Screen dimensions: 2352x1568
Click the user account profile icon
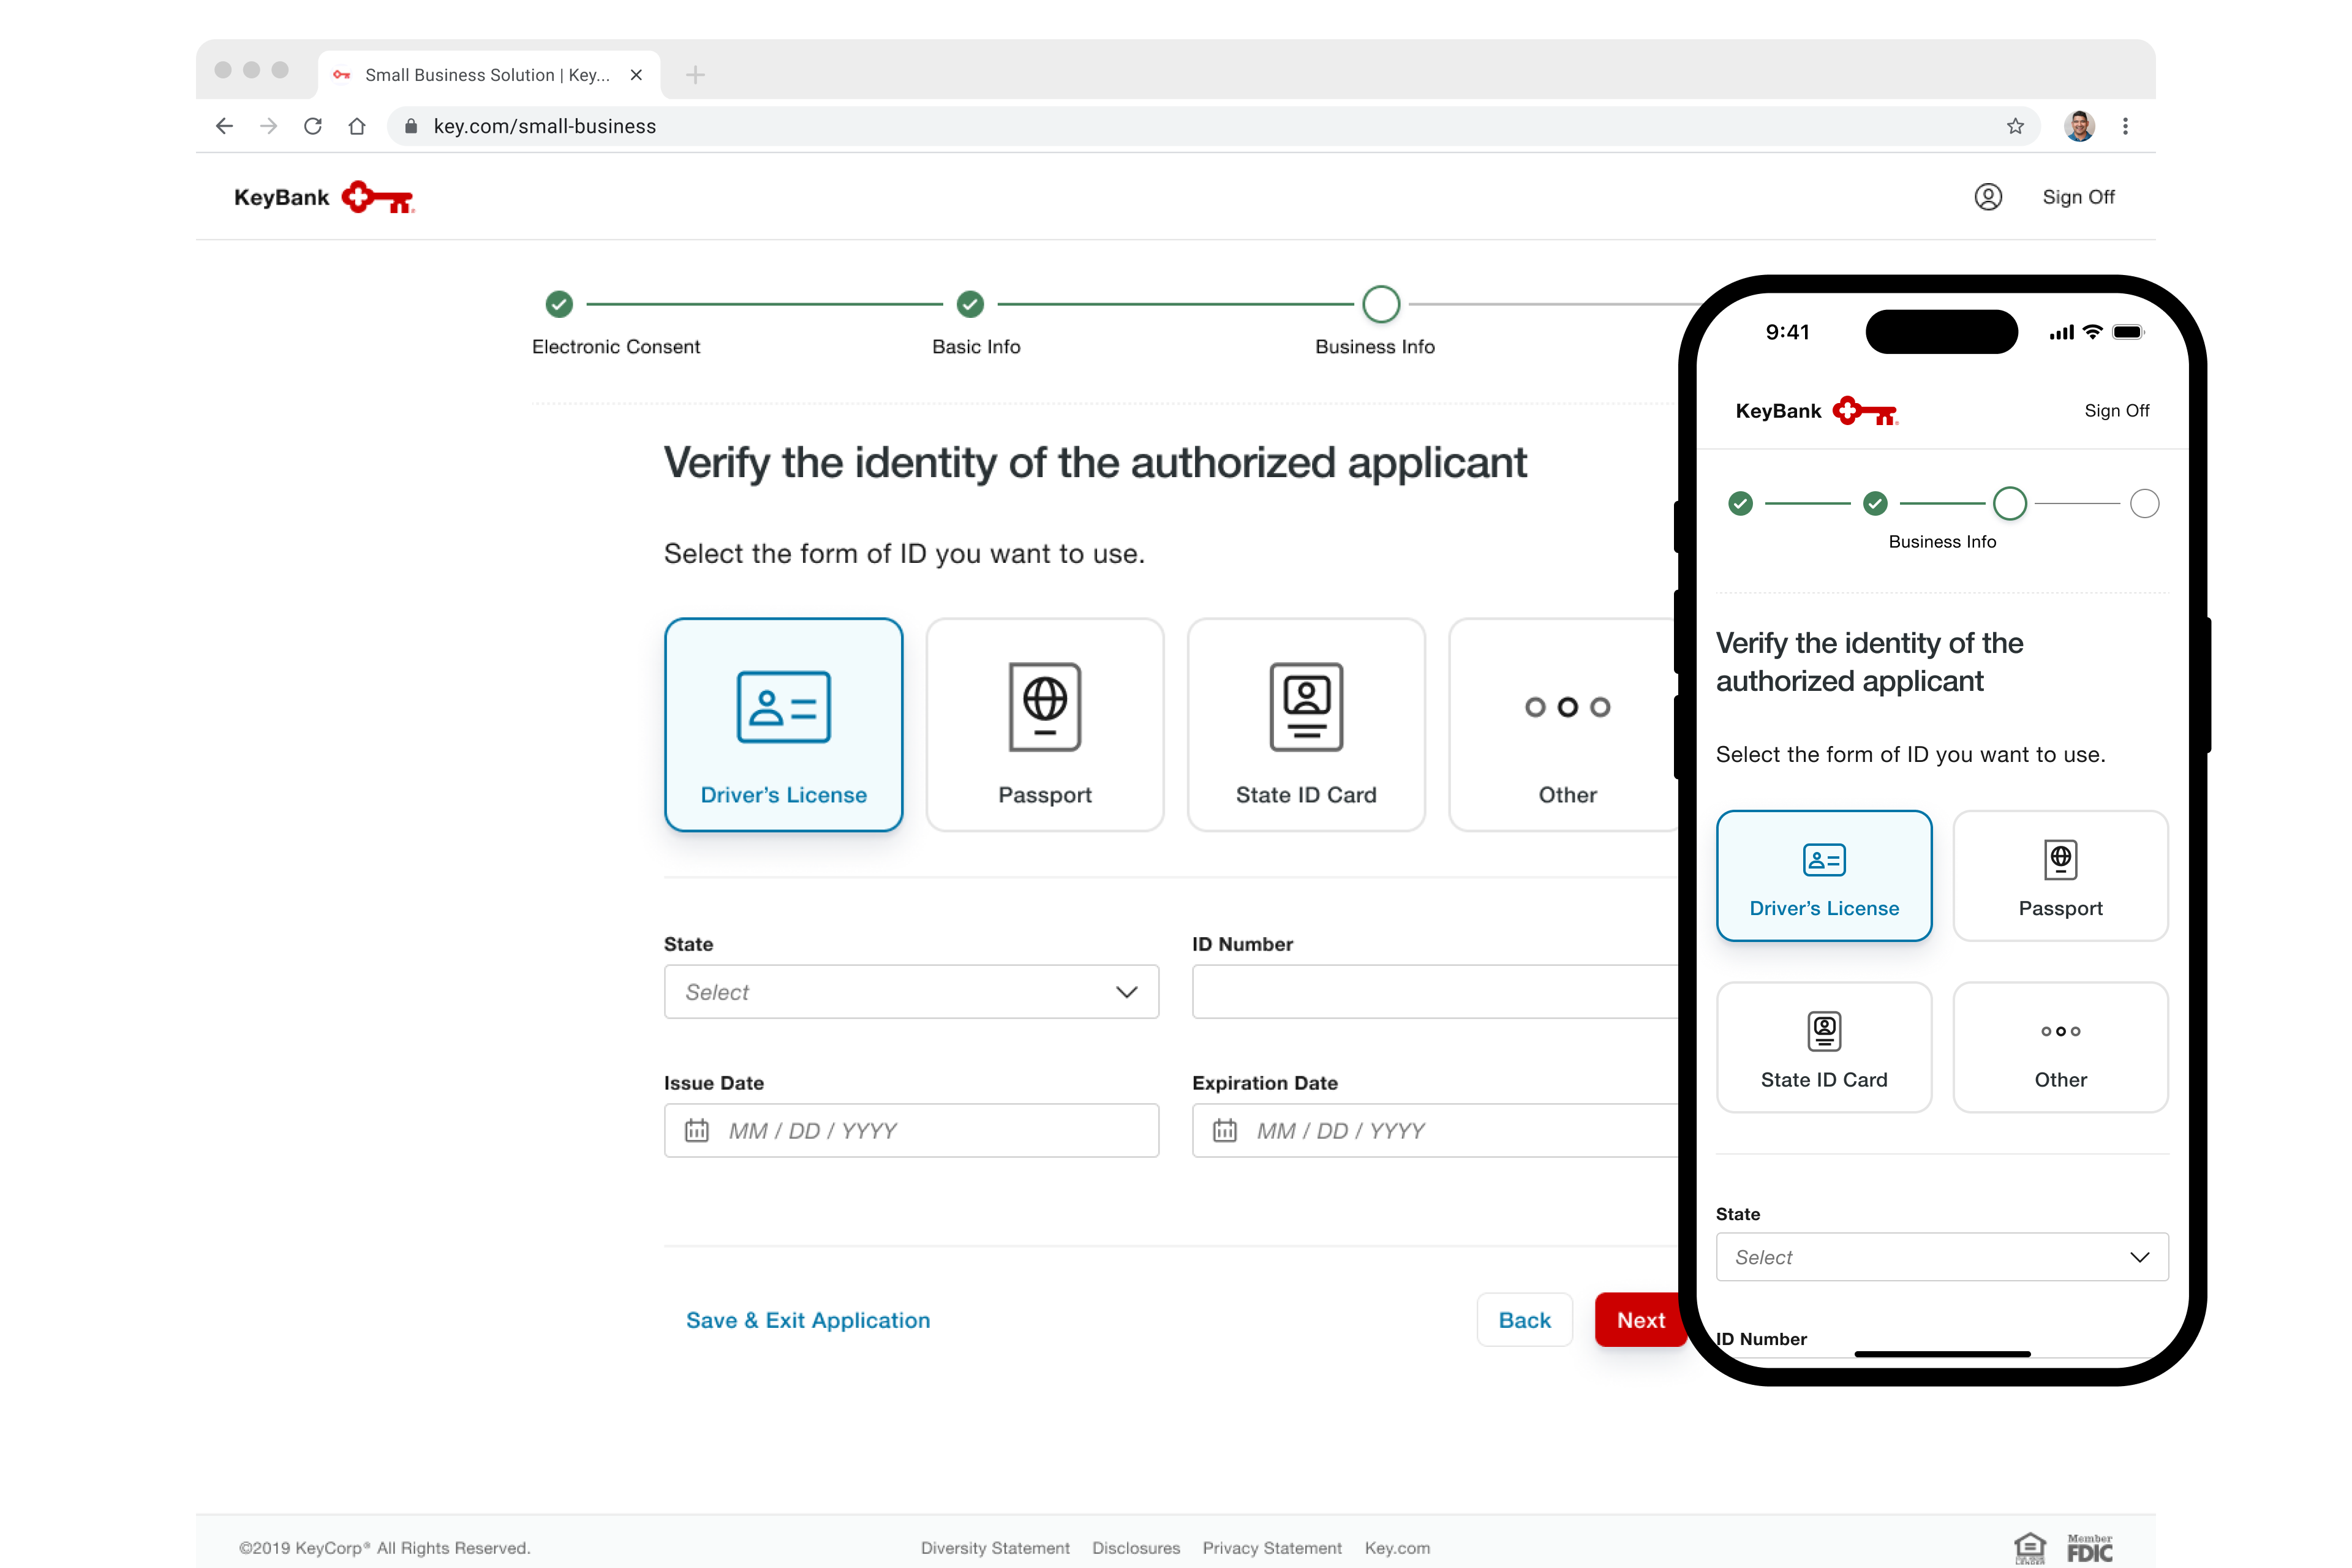1988,197
